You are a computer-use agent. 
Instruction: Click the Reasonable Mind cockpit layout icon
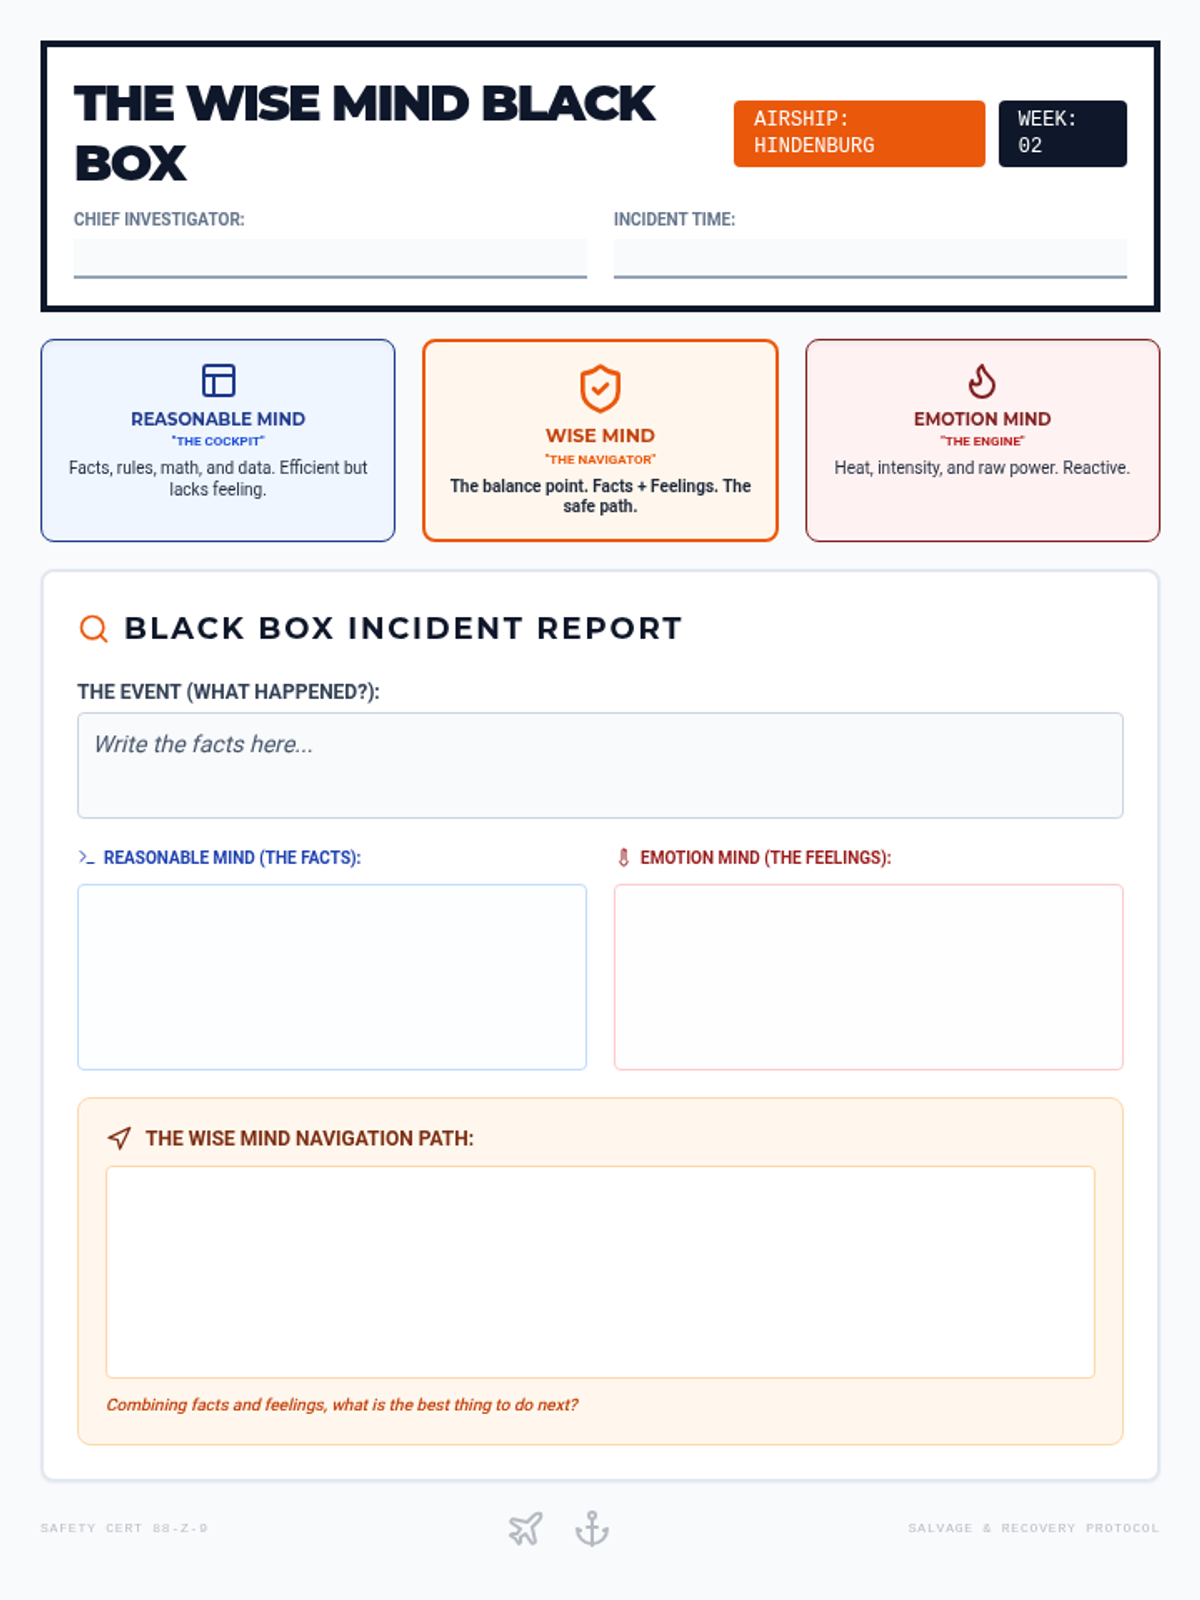[218, 381]
